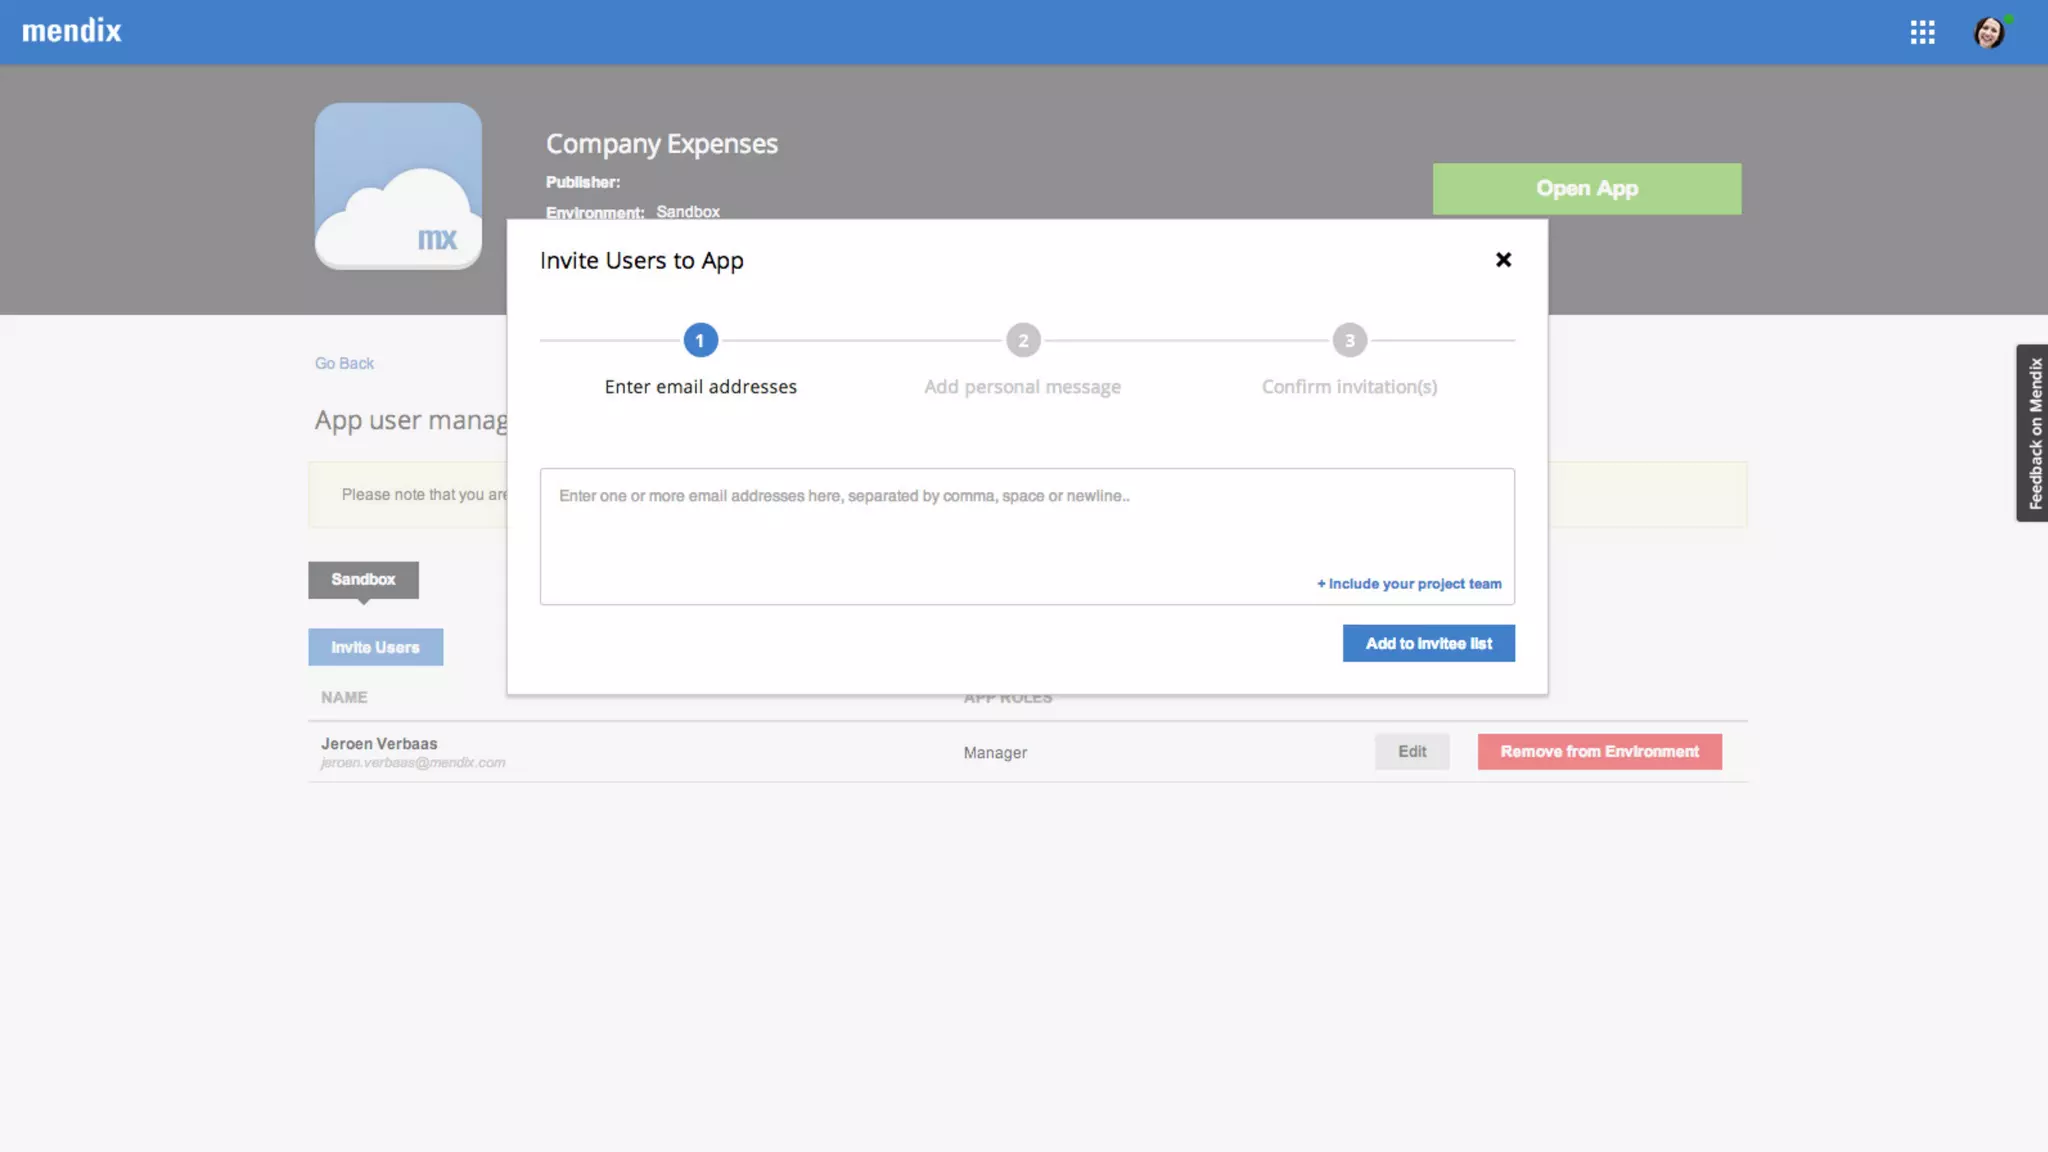
Task: Click the green Open App button
Action: point(1586,189)
